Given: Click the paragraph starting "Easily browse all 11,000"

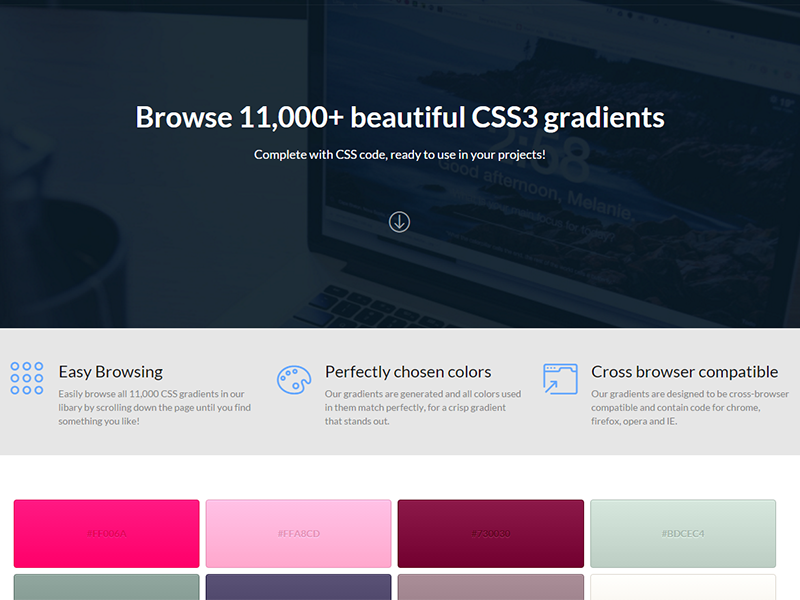Looking at the screenshot, I should [155, 407].
